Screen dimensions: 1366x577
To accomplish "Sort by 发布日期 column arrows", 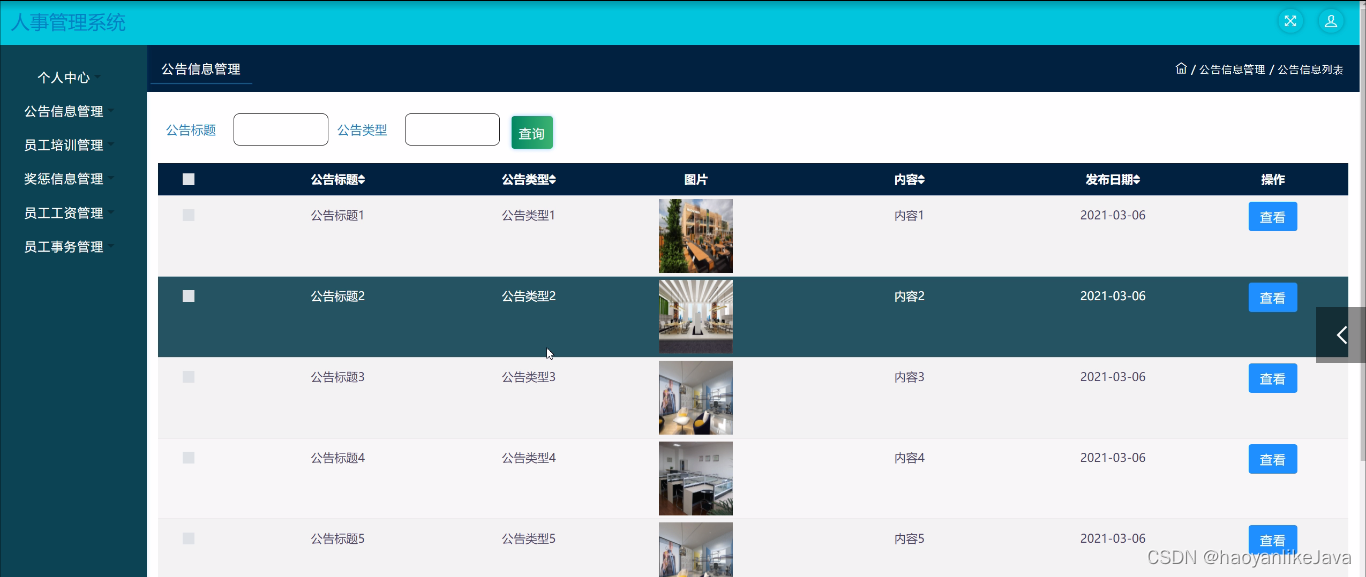I will 1137,180.
